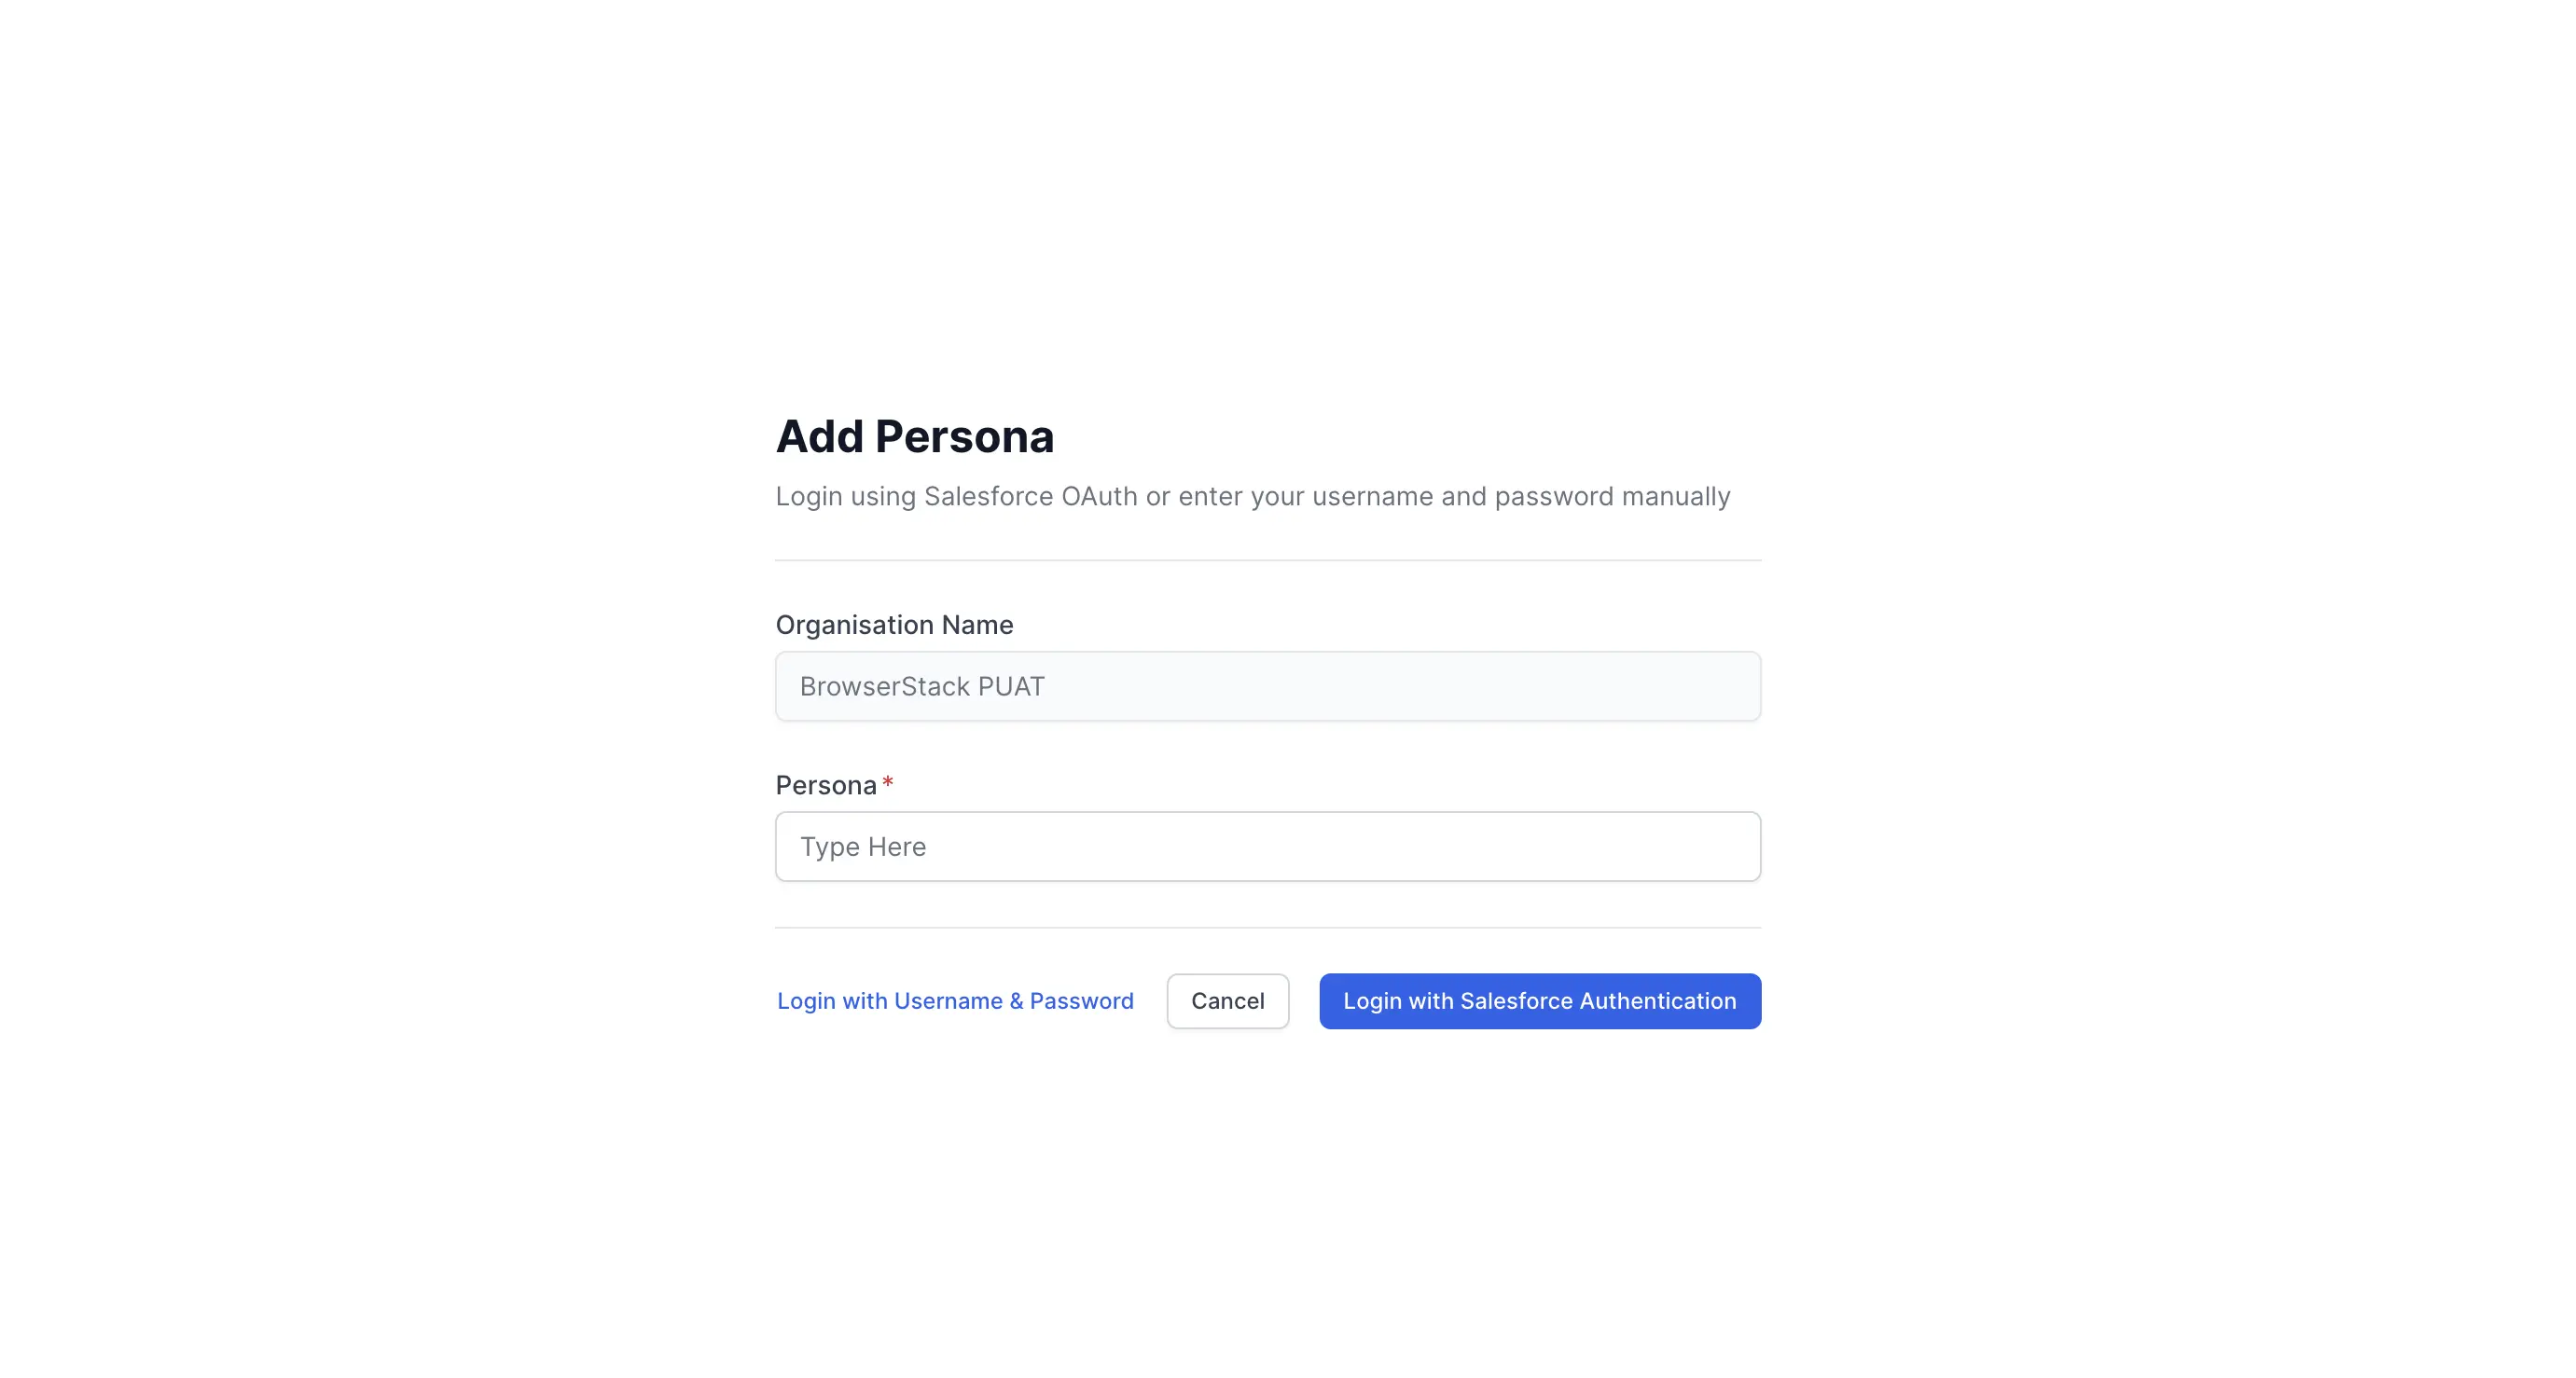Select the OAuth instruction text below Add Persona
Screen dimensions: 2576x1378
(1252, 496)
